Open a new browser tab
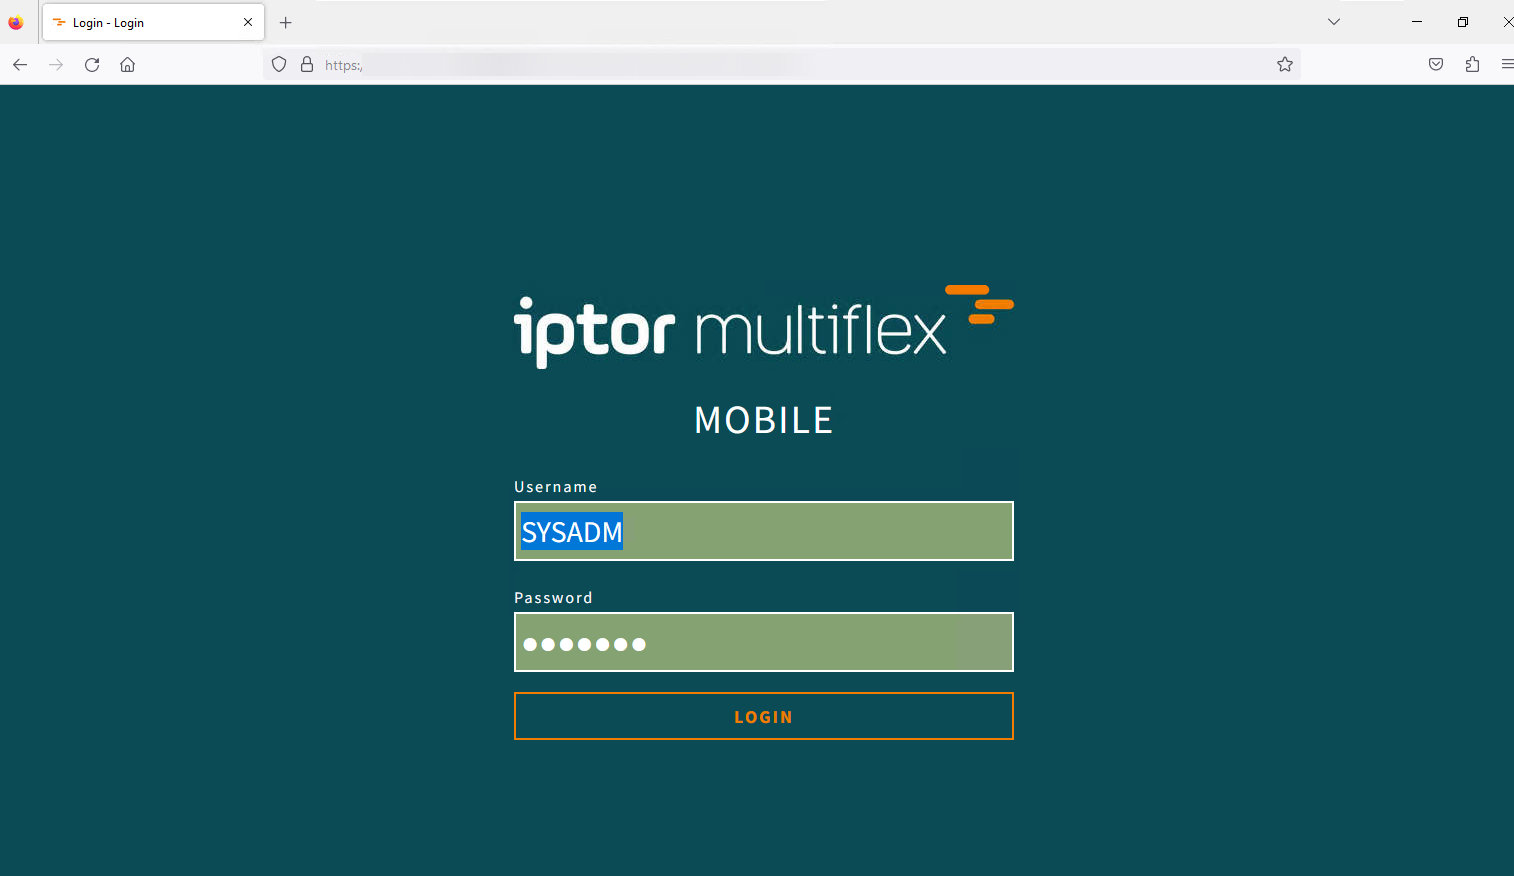The image size is (1514, 876). click(x=286, y=22)
